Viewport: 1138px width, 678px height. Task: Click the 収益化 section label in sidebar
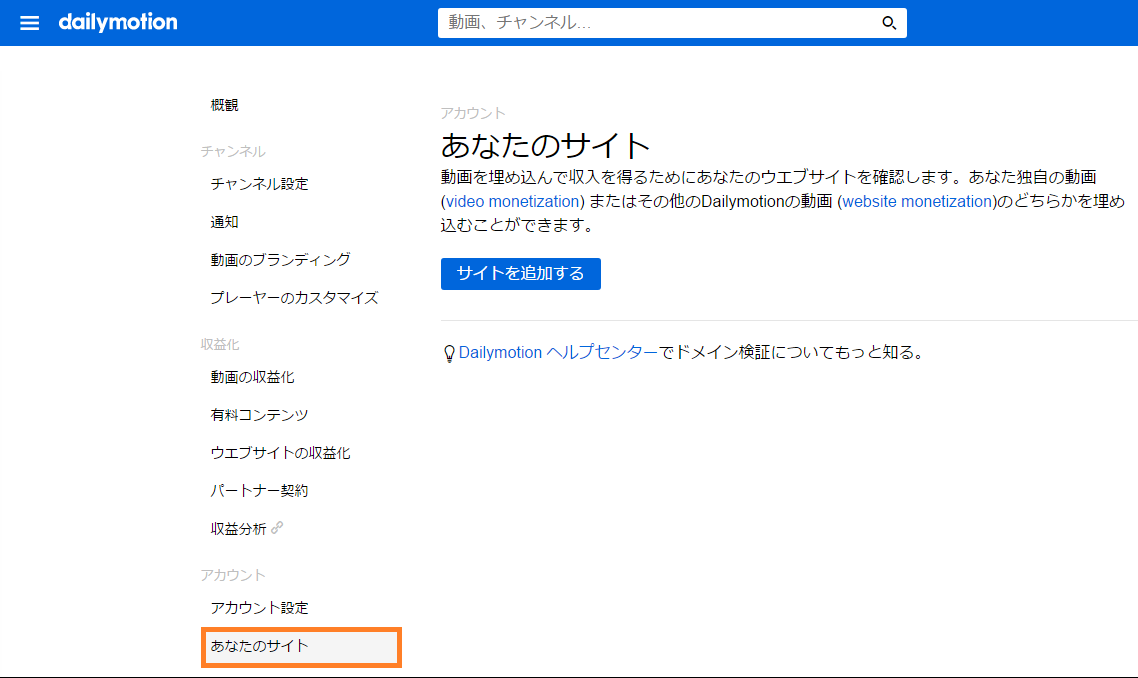tap(220, 344)
